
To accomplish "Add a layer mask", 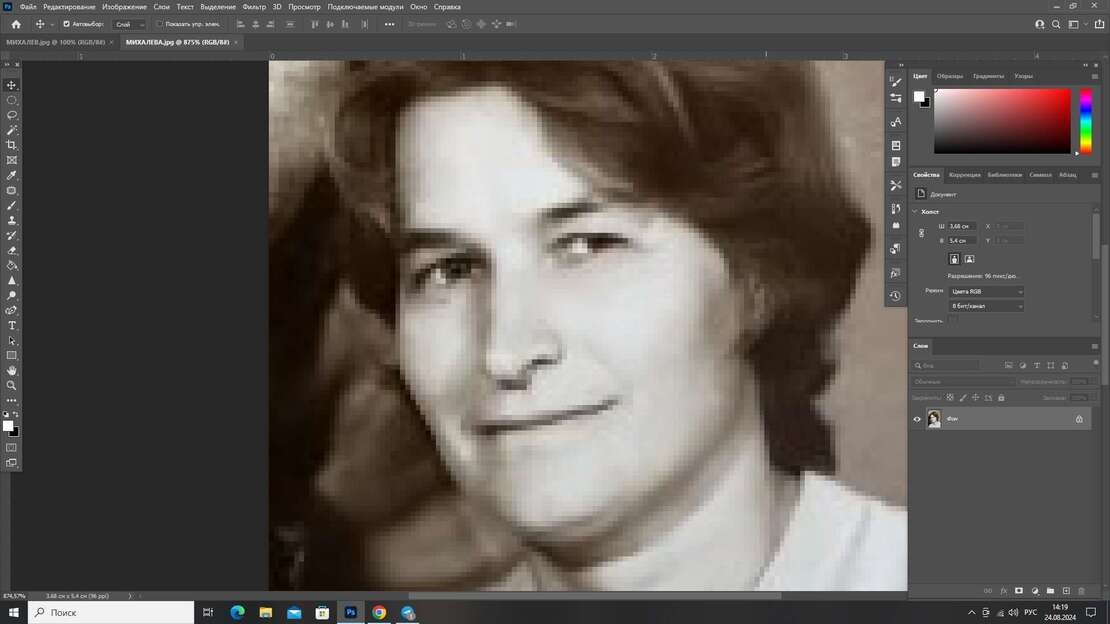I will (1019, 591).
